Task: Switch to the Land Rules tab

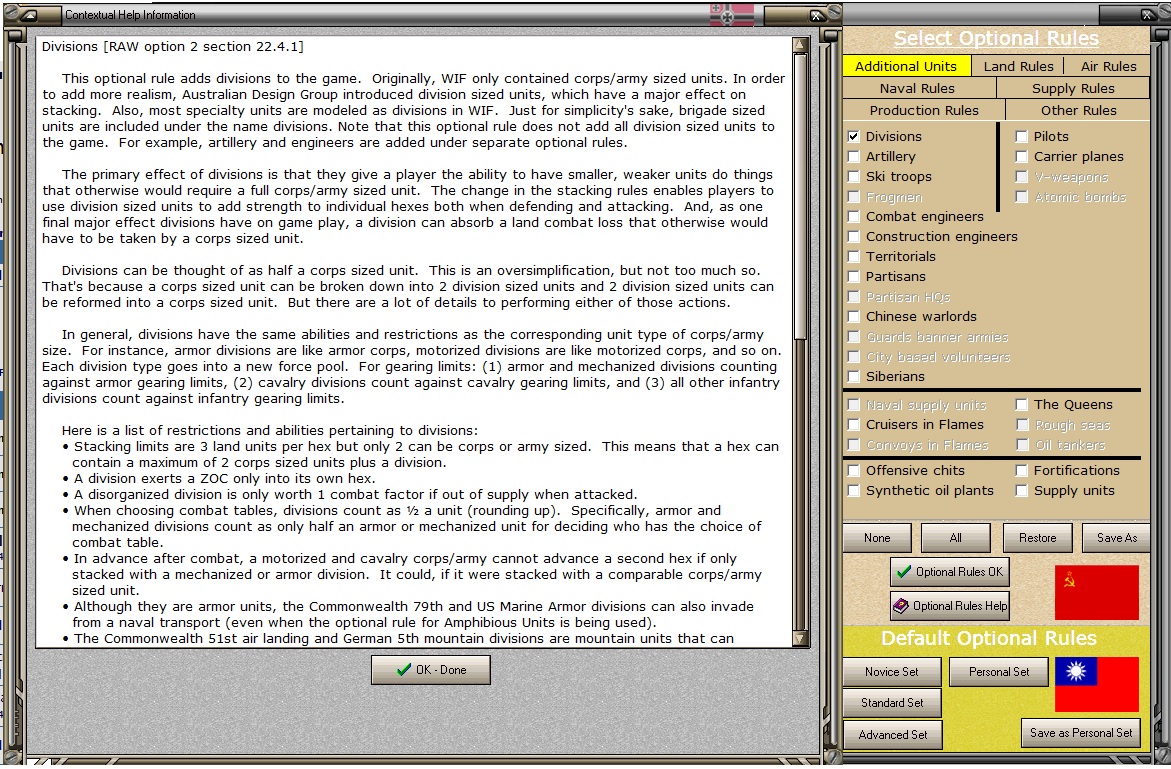Action: [x=1018, y=66]
